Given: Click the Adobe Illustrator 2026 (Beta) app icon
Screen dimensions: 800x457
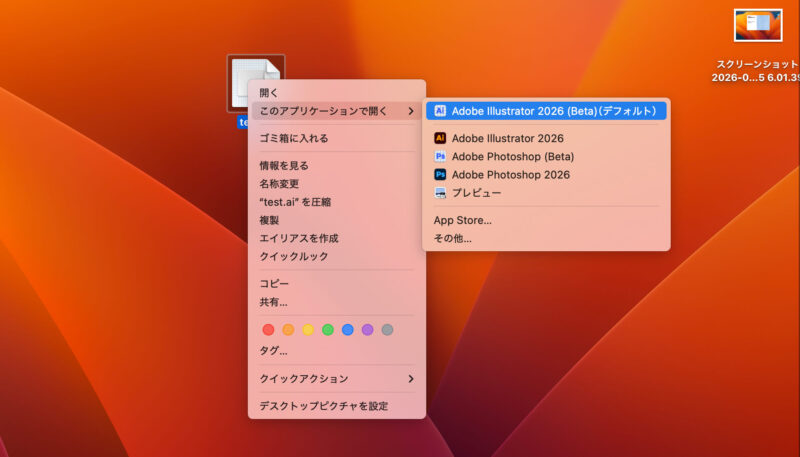Looking at the screenshot, I should tap(440, 111).
